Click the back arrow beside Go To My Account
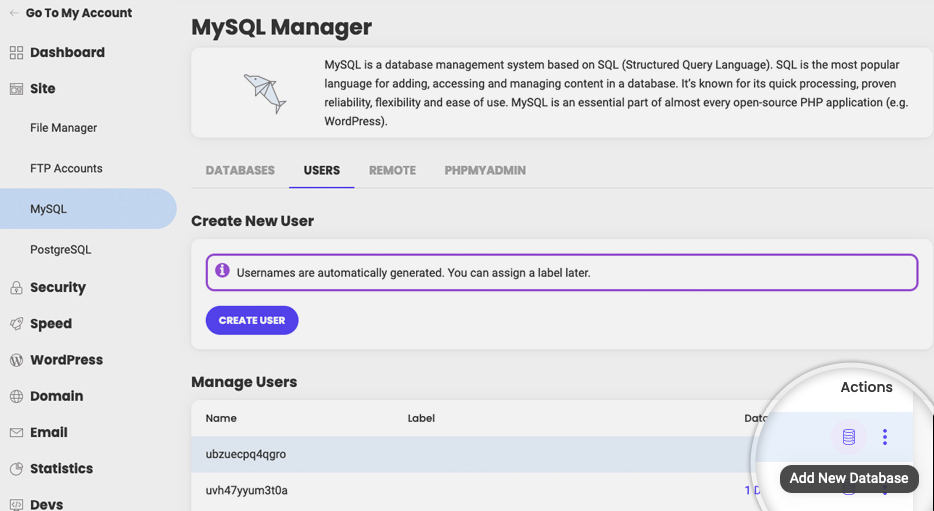This screenshot has height=511, width=934. click(14, 13)
